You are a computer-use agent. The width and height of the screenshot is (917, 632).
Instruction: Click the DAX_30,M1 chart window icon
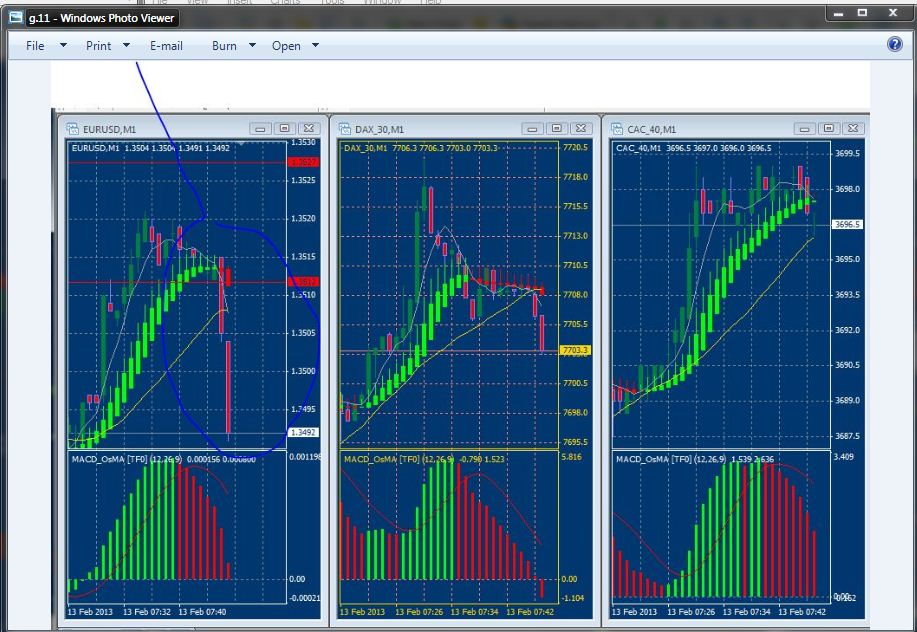click(345, 129)
